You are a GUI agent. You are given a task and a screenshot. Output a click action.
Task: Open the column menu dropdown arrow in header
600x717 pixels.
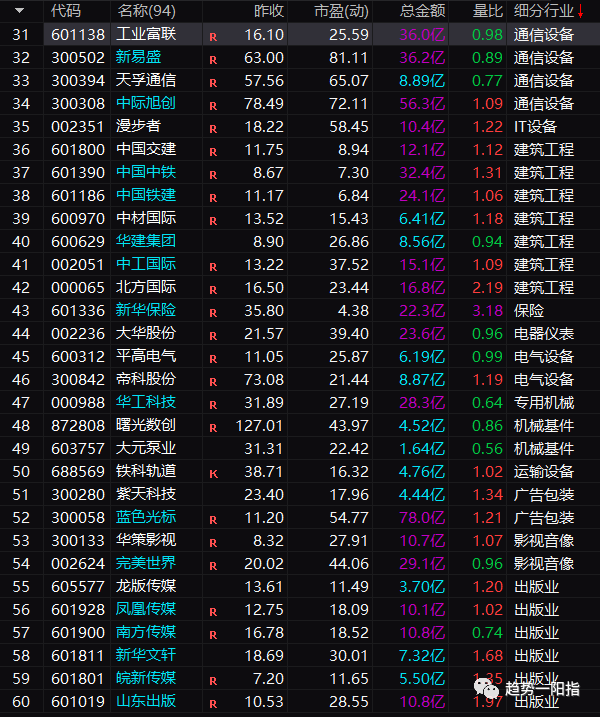coord(19,11)
